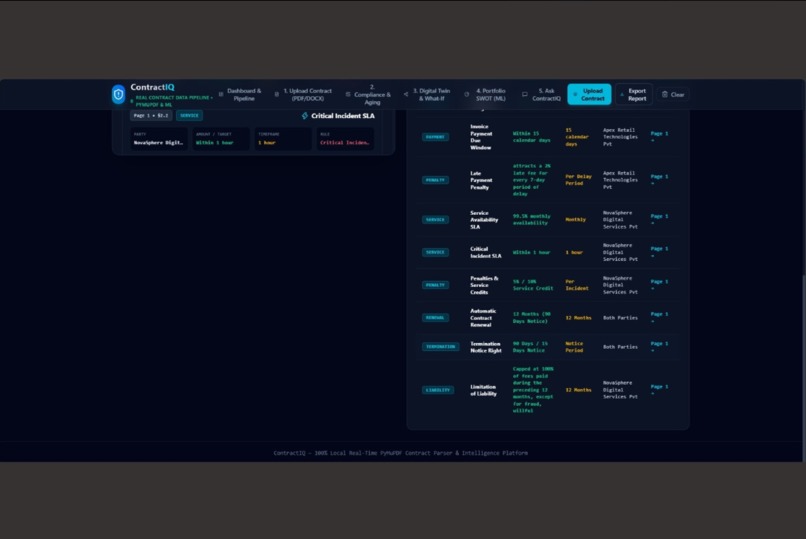The width and height of the screenshot is (806, 539).
Task: Open the 2. Compliance & Aging tab
Action: [x=368, y=95]
